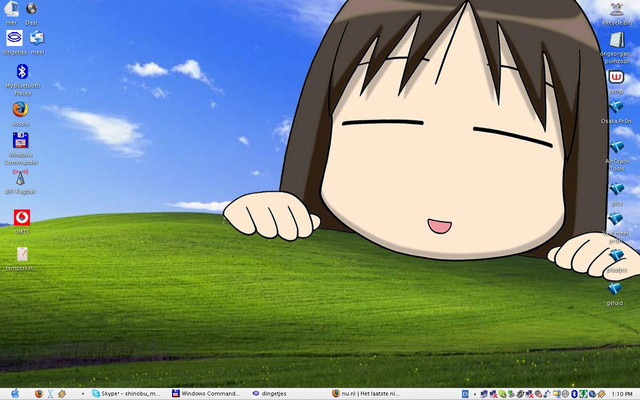Click the music note icon in the system tray
Image resolution: width=640 pixels, height=400 pixels.
tap(547, 394)
